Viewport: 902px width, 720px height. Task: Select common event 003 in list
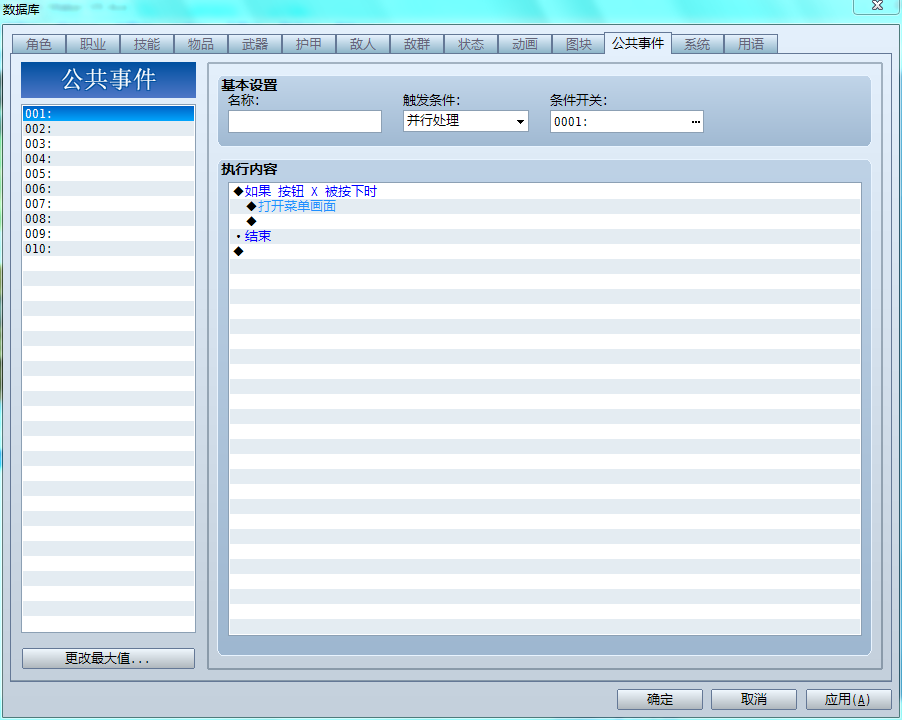click(x=108, y=143)
